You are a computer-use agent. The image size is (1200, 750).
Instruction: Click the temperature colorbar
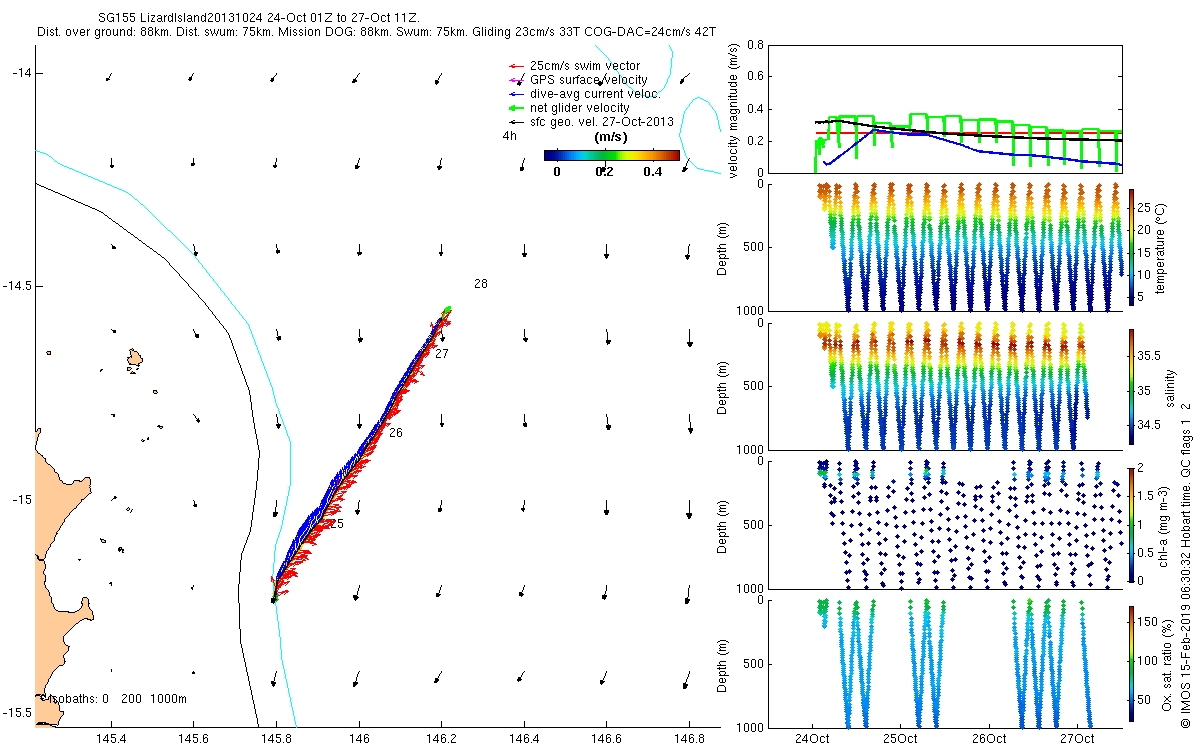1131,247
